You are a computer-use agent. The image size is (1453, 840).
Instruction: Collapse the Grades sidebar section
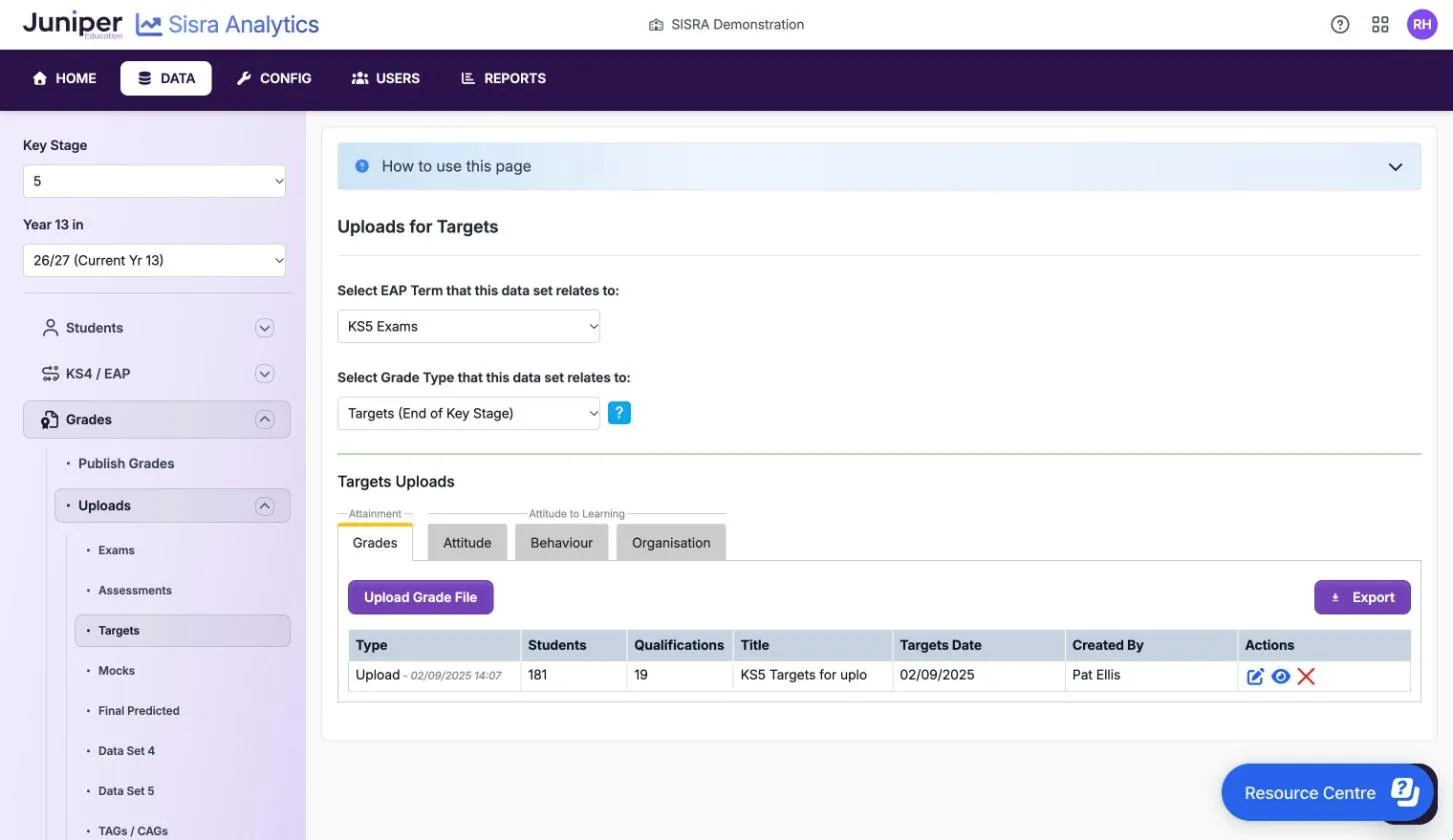[157, 420]
